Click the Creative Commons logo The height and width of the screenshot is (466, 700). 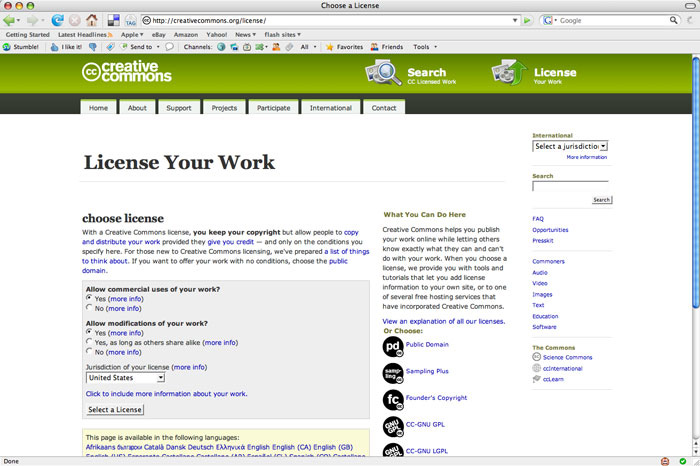coord(127,72)
